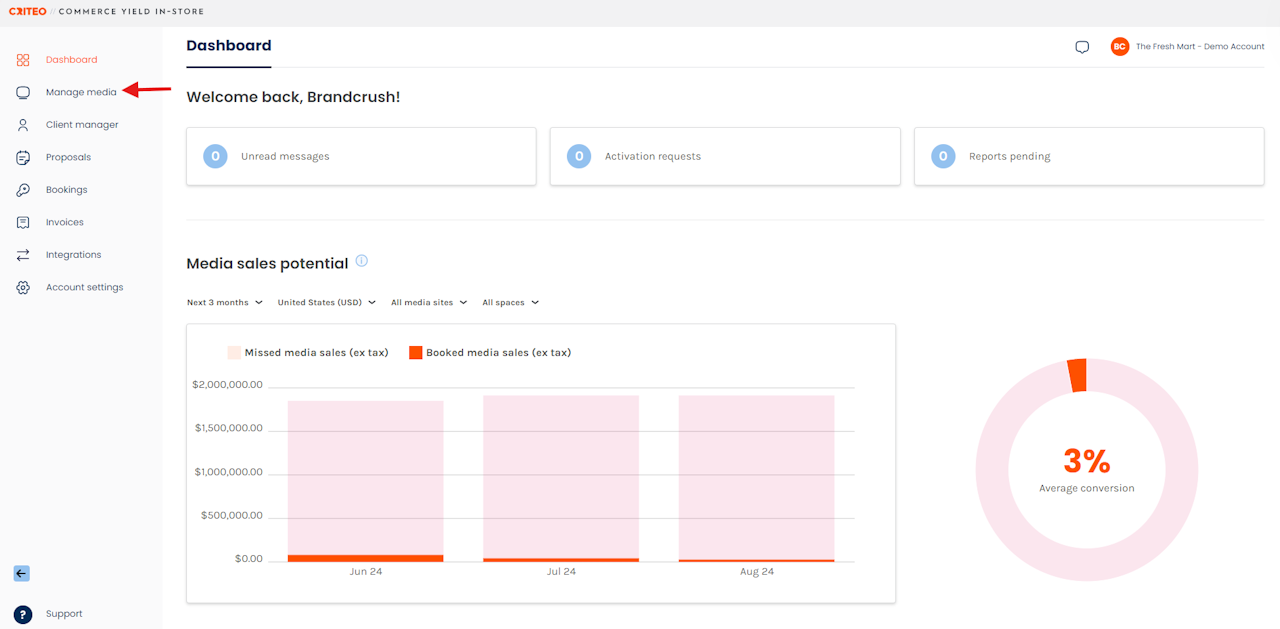Open The Fresh Mart account menu

tap(1187, 47)
